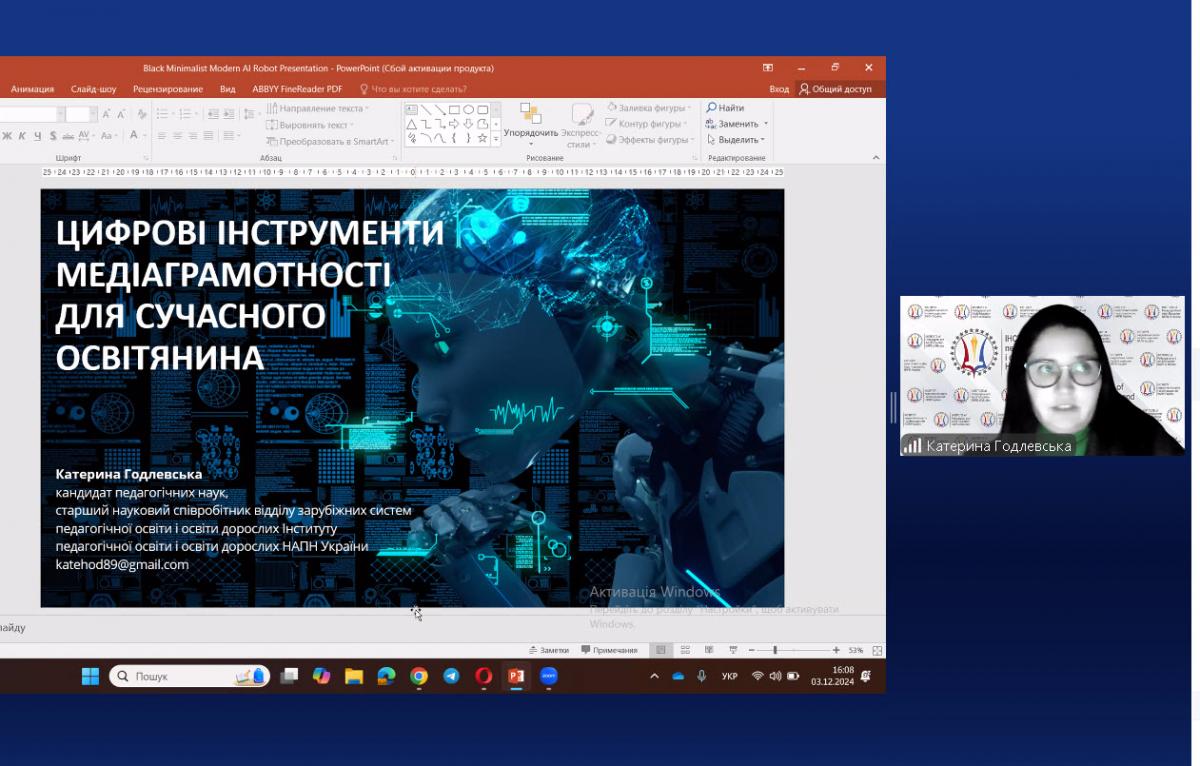The image size is (1200, 766).
Task: Click zoom out minus button
Action: (x=751, y=650)
